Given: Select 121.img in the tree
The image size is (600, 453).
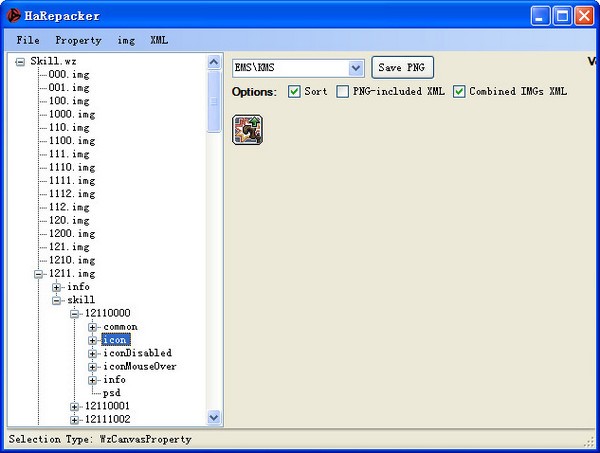Looking at the screenshot, I should pos(69,247).
